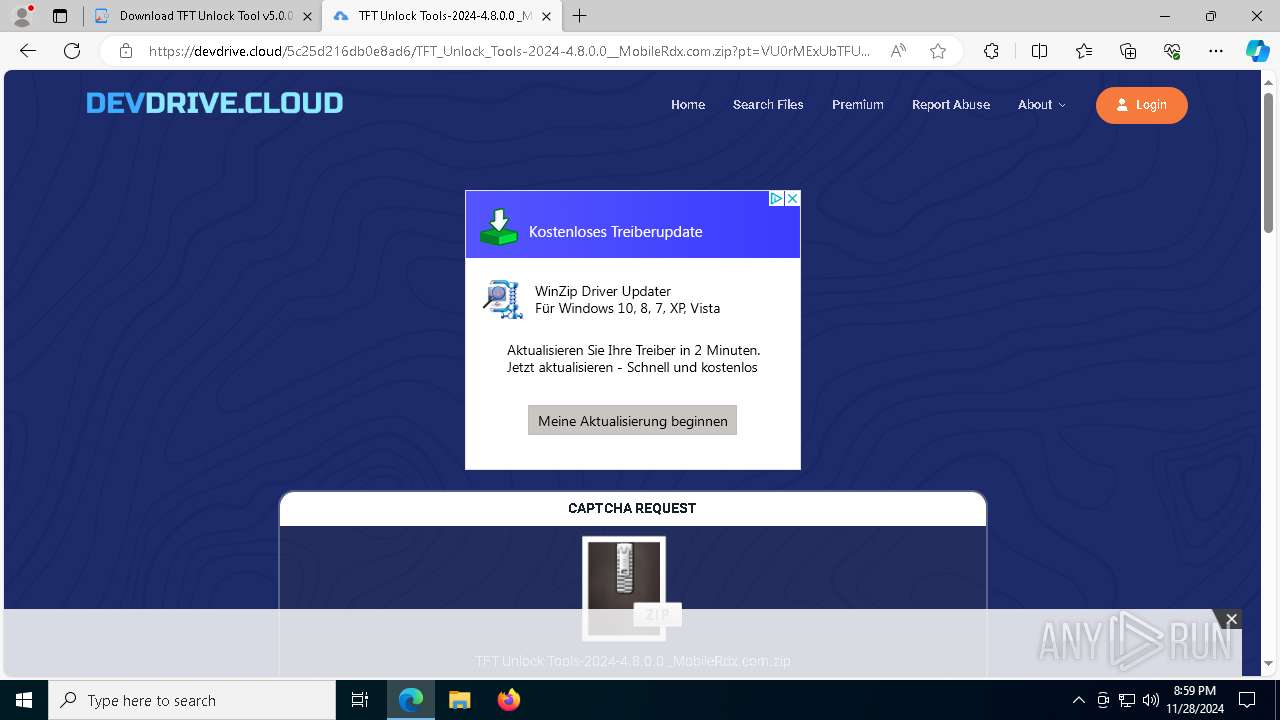Image resolution: width=1280 pixels, height=720 pixels.
Task: Close the TFT Unlock Tools-2024 tab
Action: tap(546, 16)
